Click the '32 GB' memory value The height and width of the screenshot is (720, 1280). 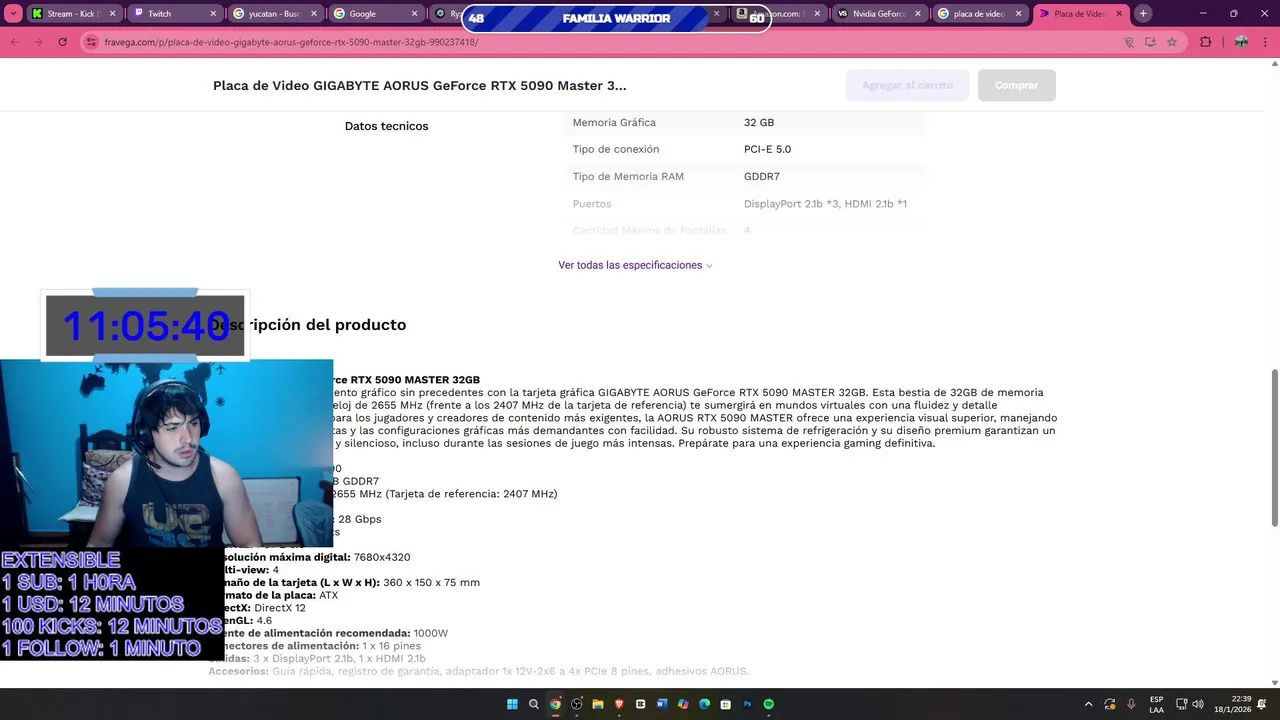click(x=759, y=122)
